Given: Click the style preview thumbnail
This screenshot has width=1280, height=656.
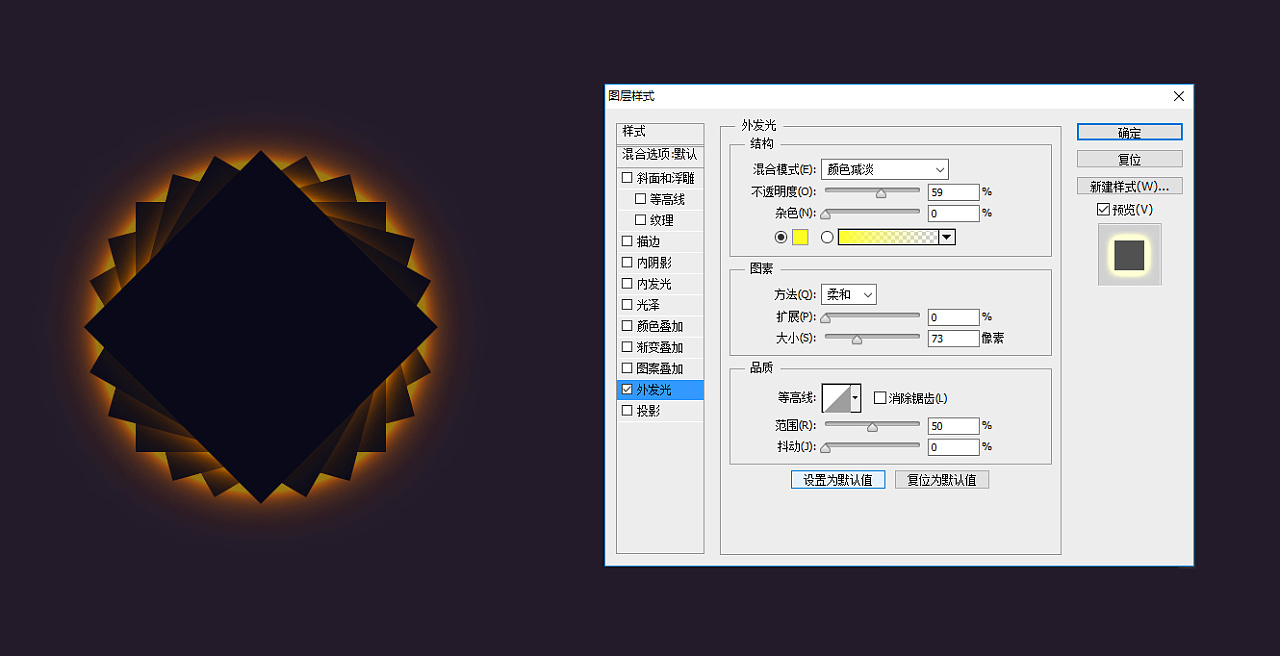Looking at the screenshot, I should 1129,254.
